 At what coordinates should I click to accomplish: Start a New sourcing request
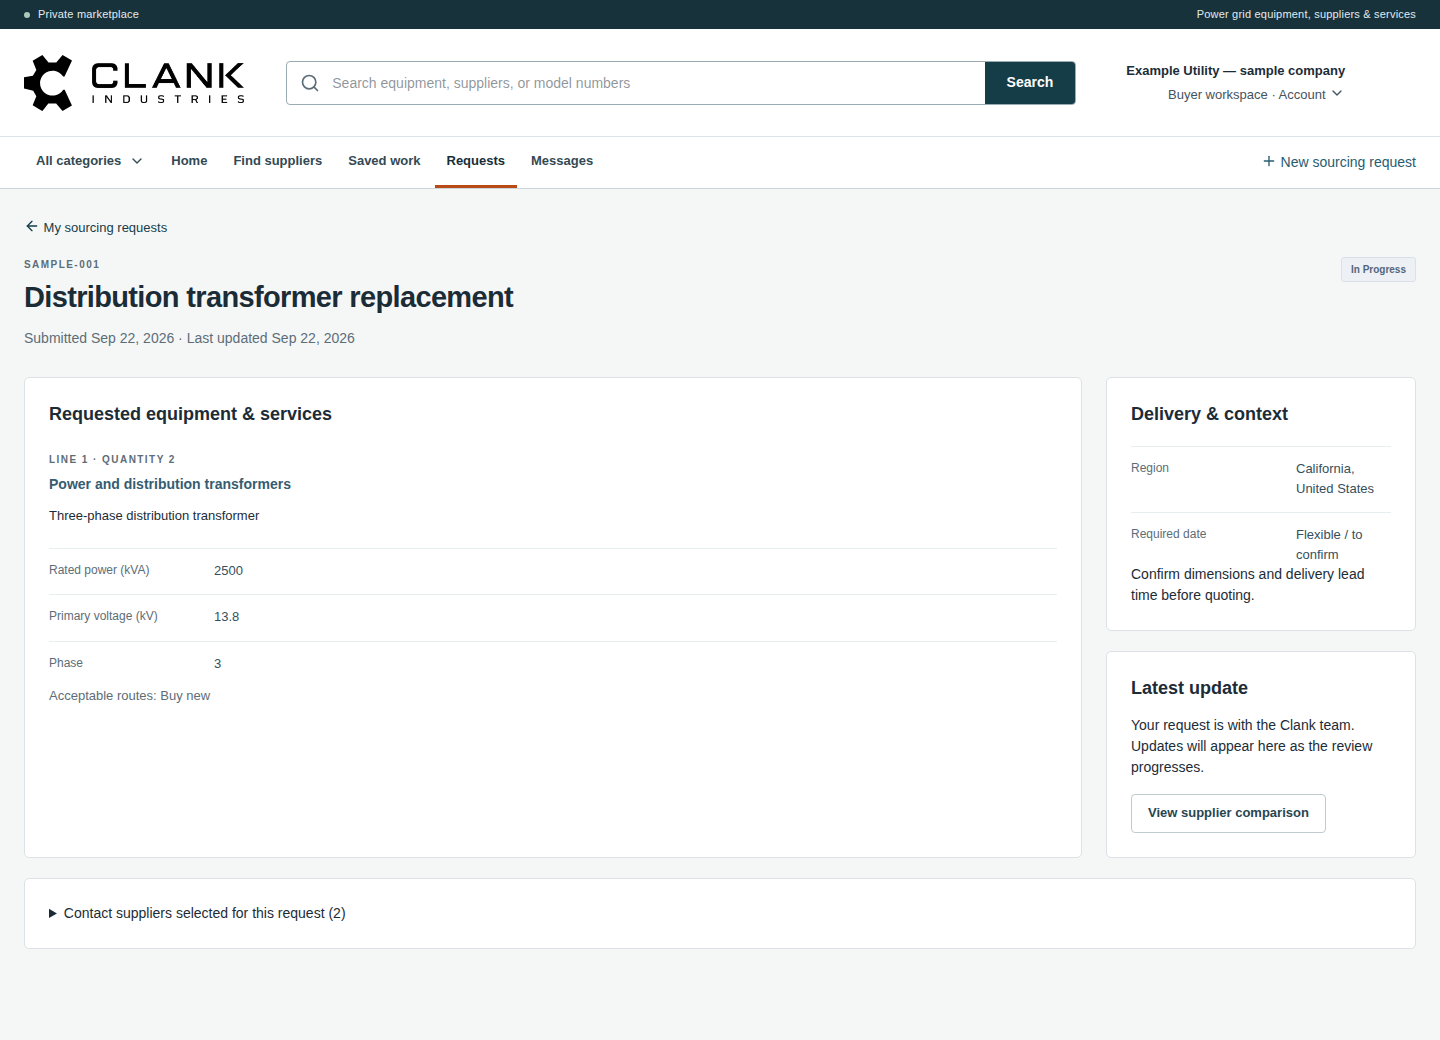pyautogui.click(x=1339, y=162)
